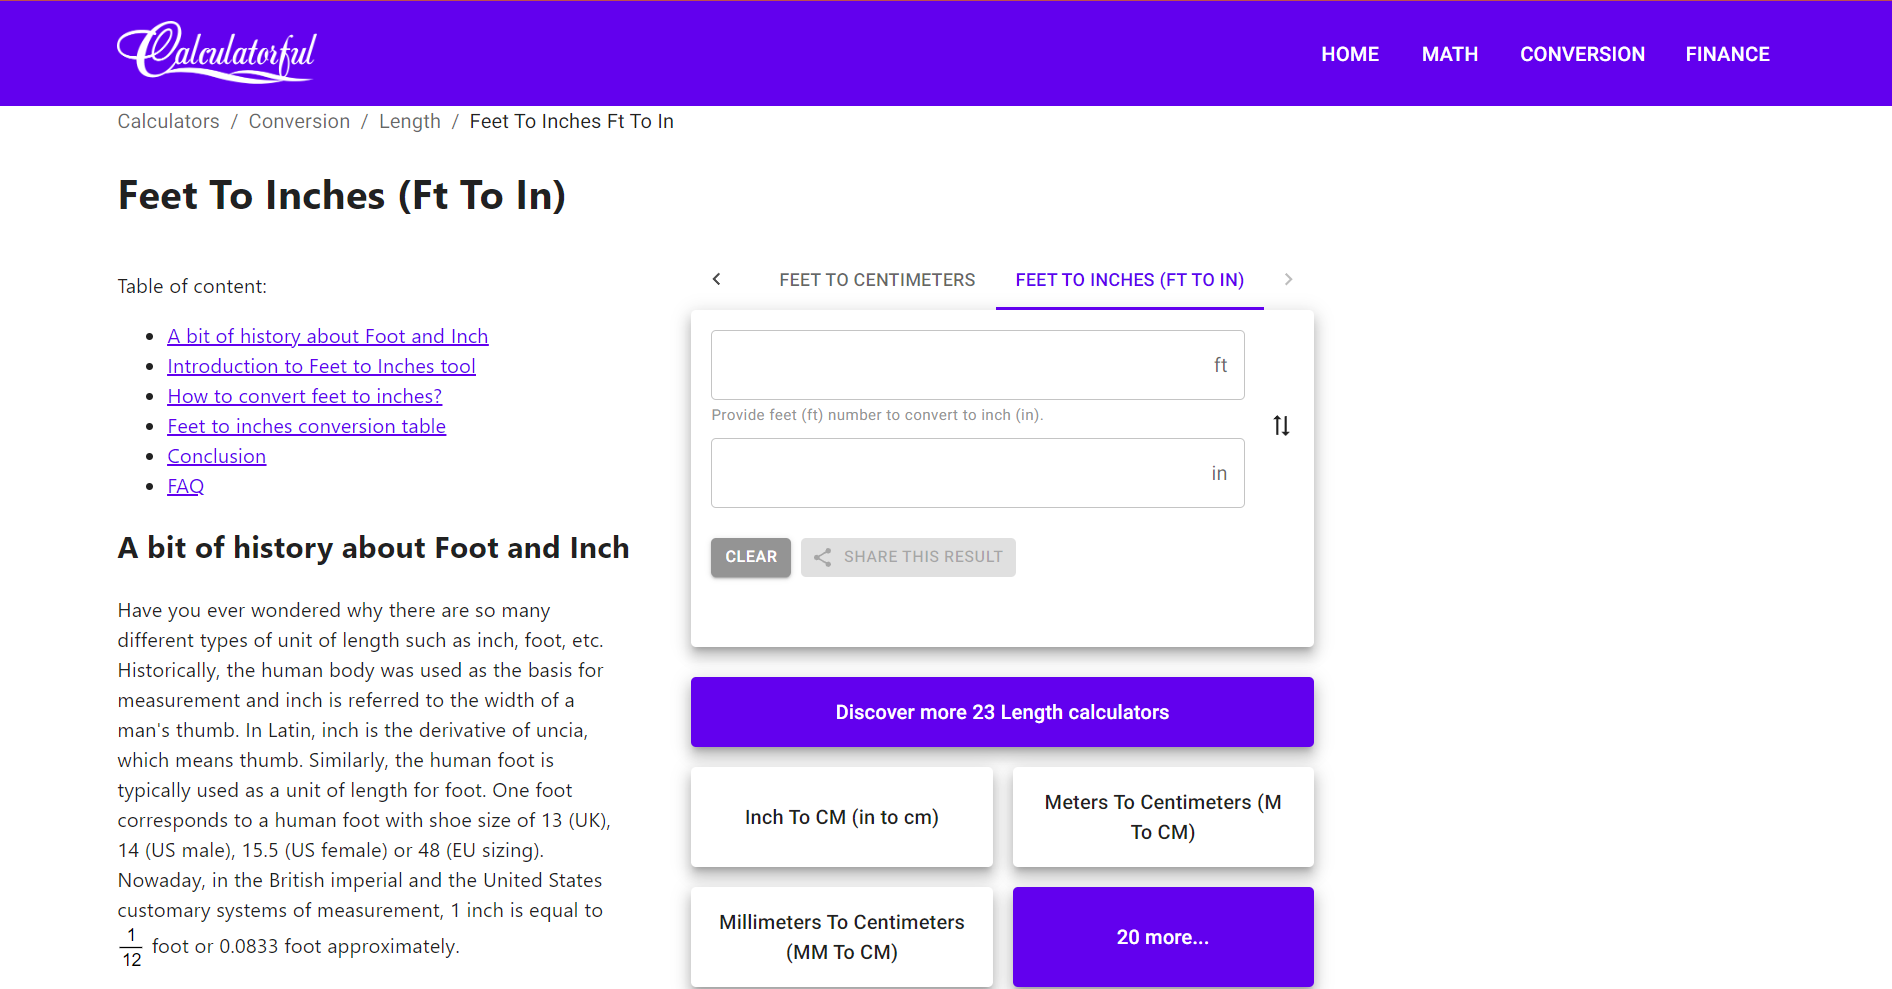The image size is (1892, 989).
Task: Jump to Feet to inches conversion table
Action: tap(306, 426)
